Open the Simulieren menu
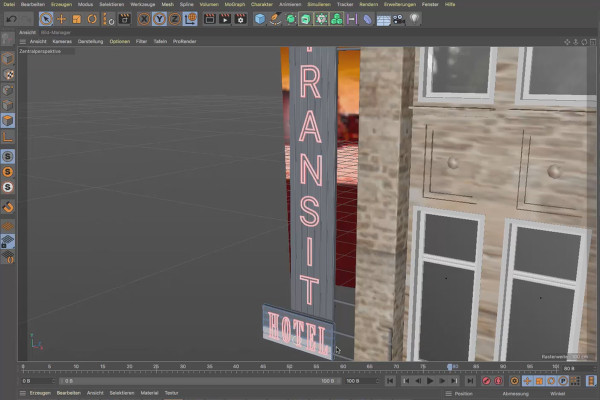 point(319,4)
